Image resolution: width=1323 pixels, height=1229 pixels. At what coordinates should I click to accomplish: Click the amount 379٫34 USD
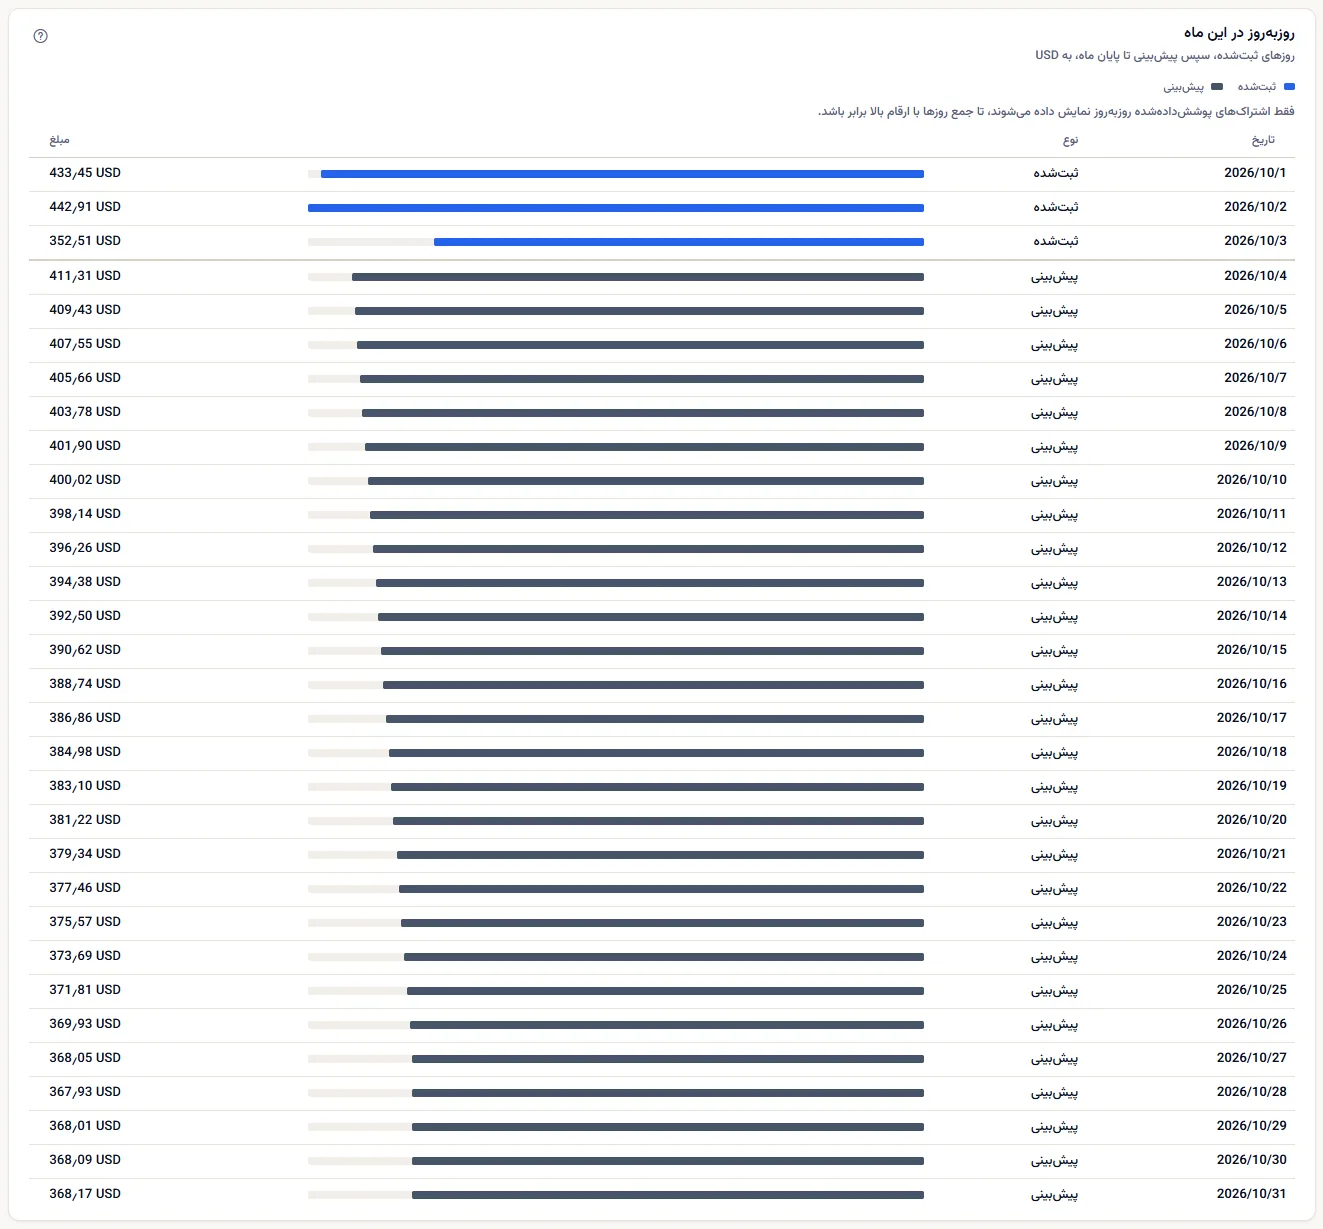[85, 854]
